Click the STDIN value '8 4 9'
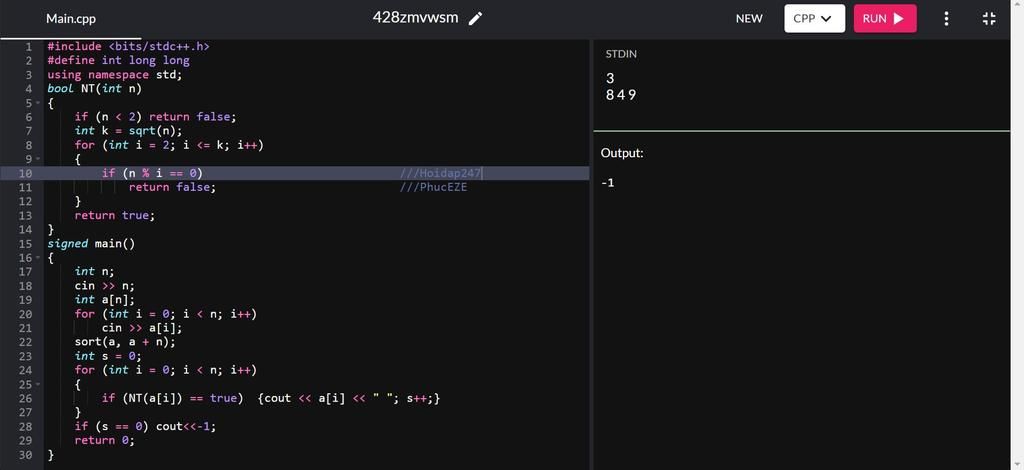Image resolution: width=1024 pixels, height=470 pixels. pyautogui.click(x=620, y=95)
